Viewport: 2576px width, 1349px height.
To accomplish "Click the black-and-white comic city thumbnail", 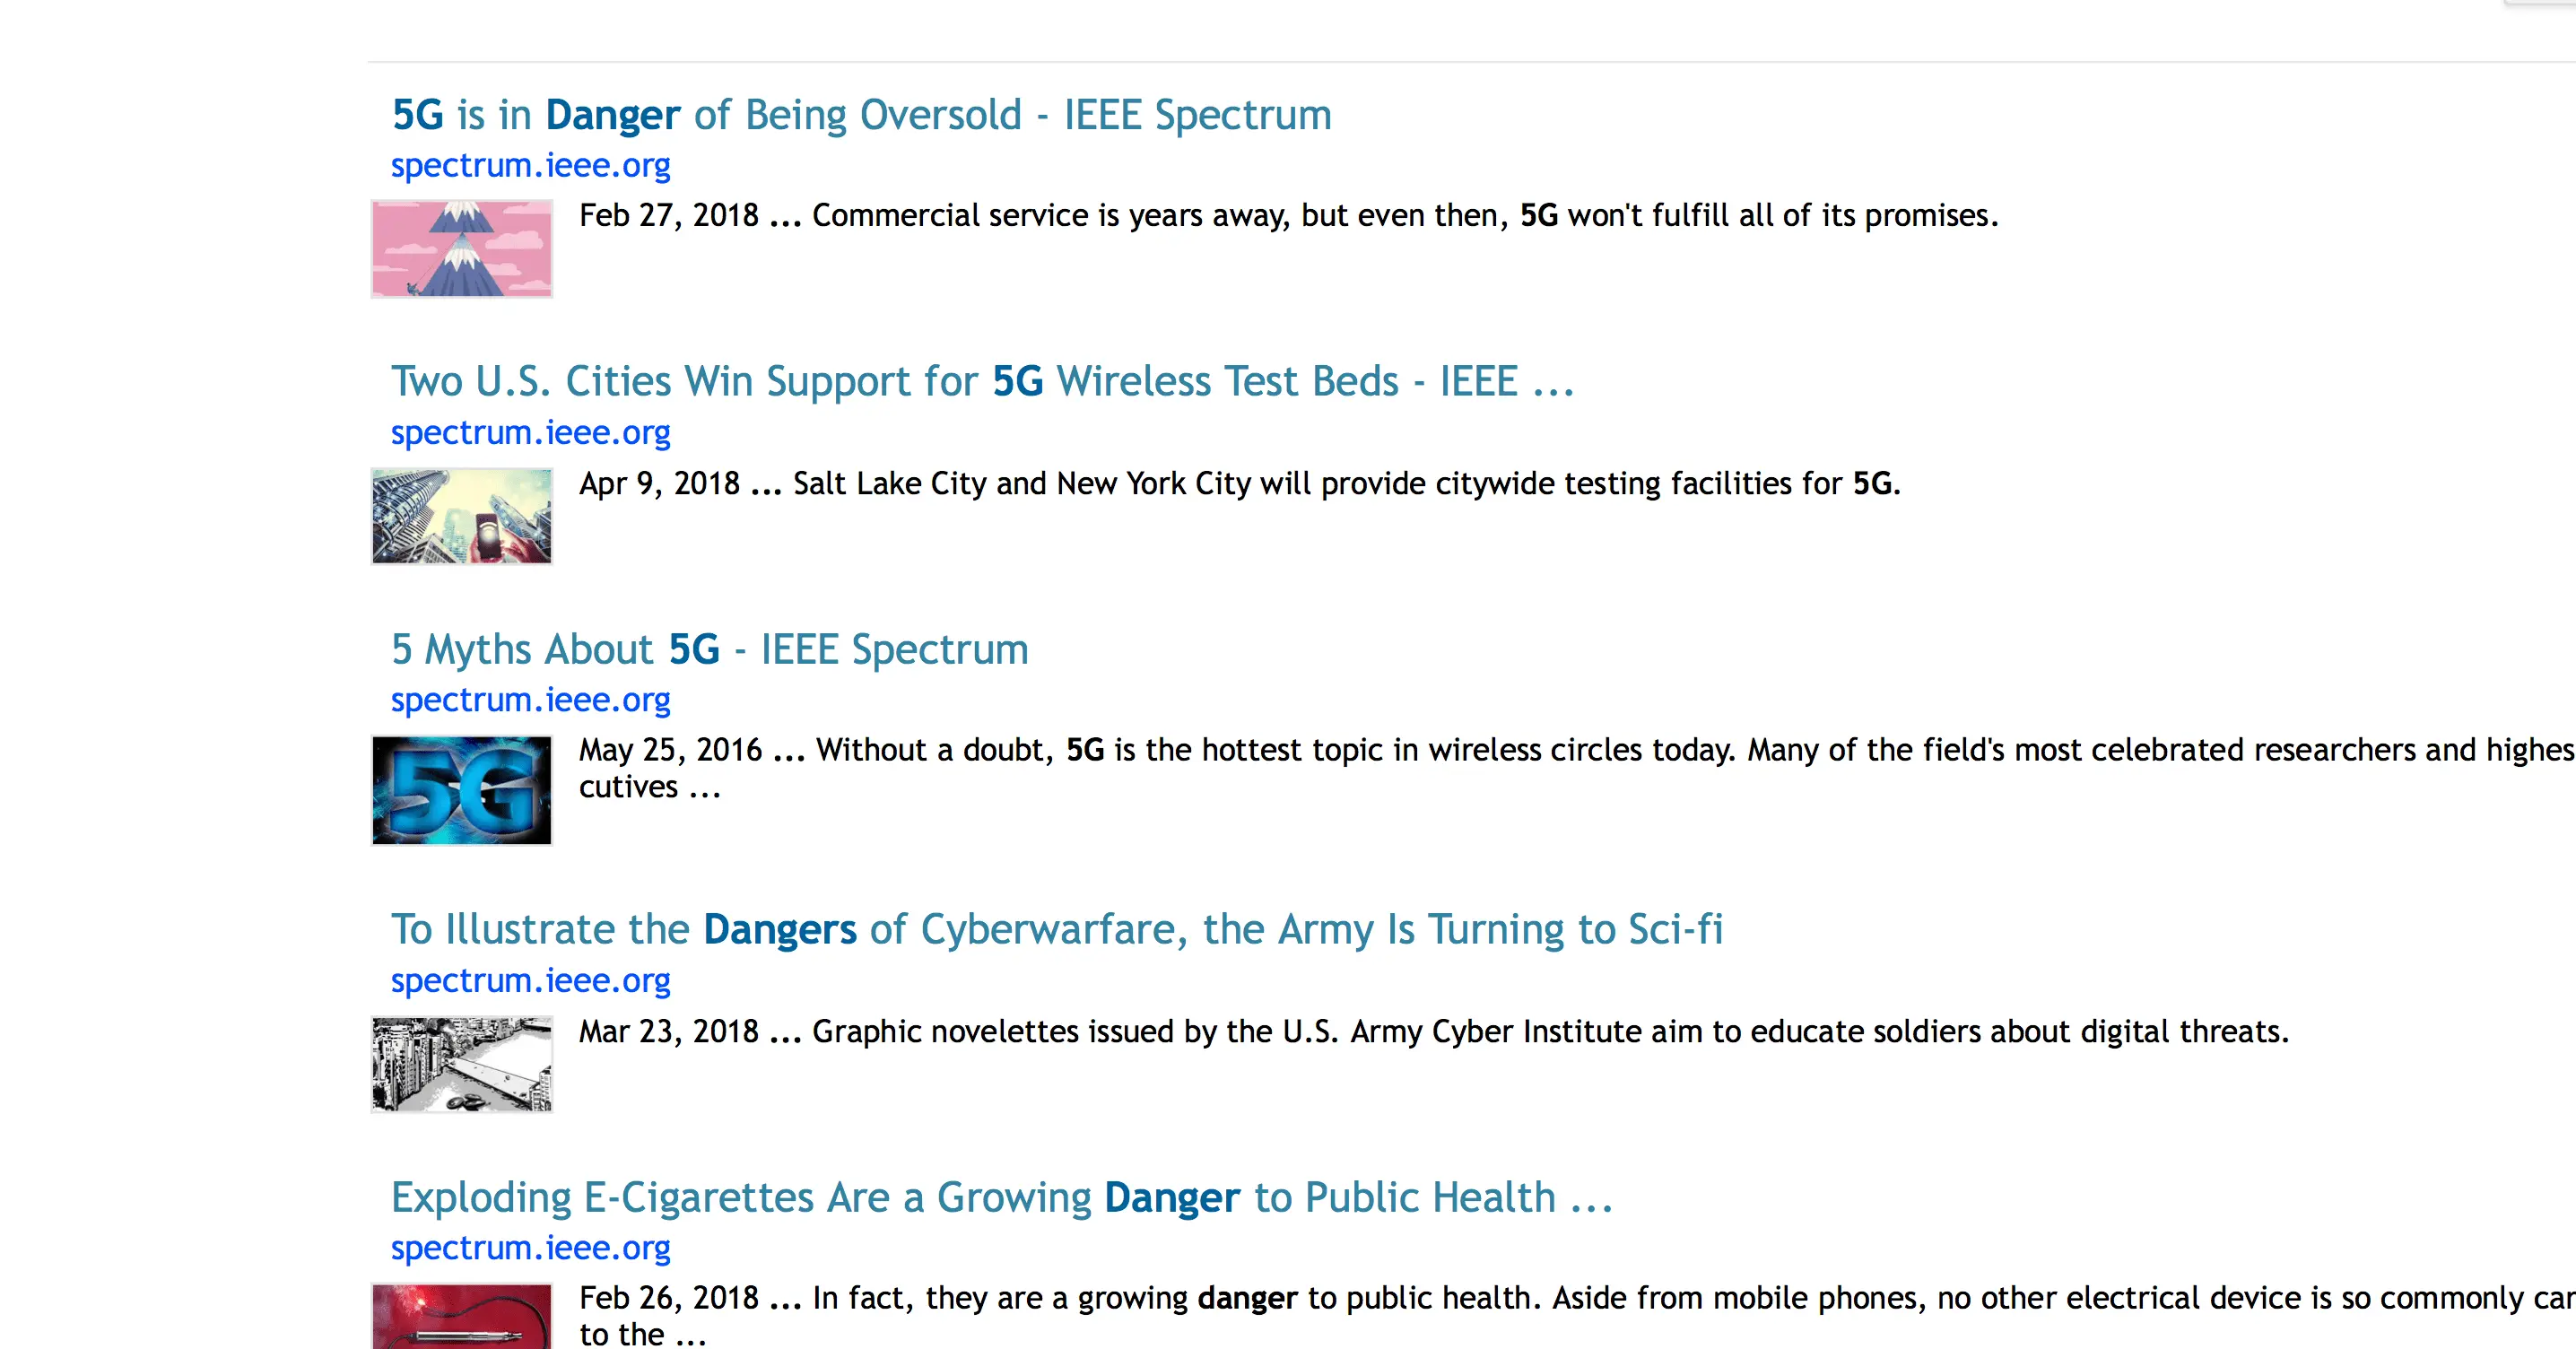I will 461,1064.
